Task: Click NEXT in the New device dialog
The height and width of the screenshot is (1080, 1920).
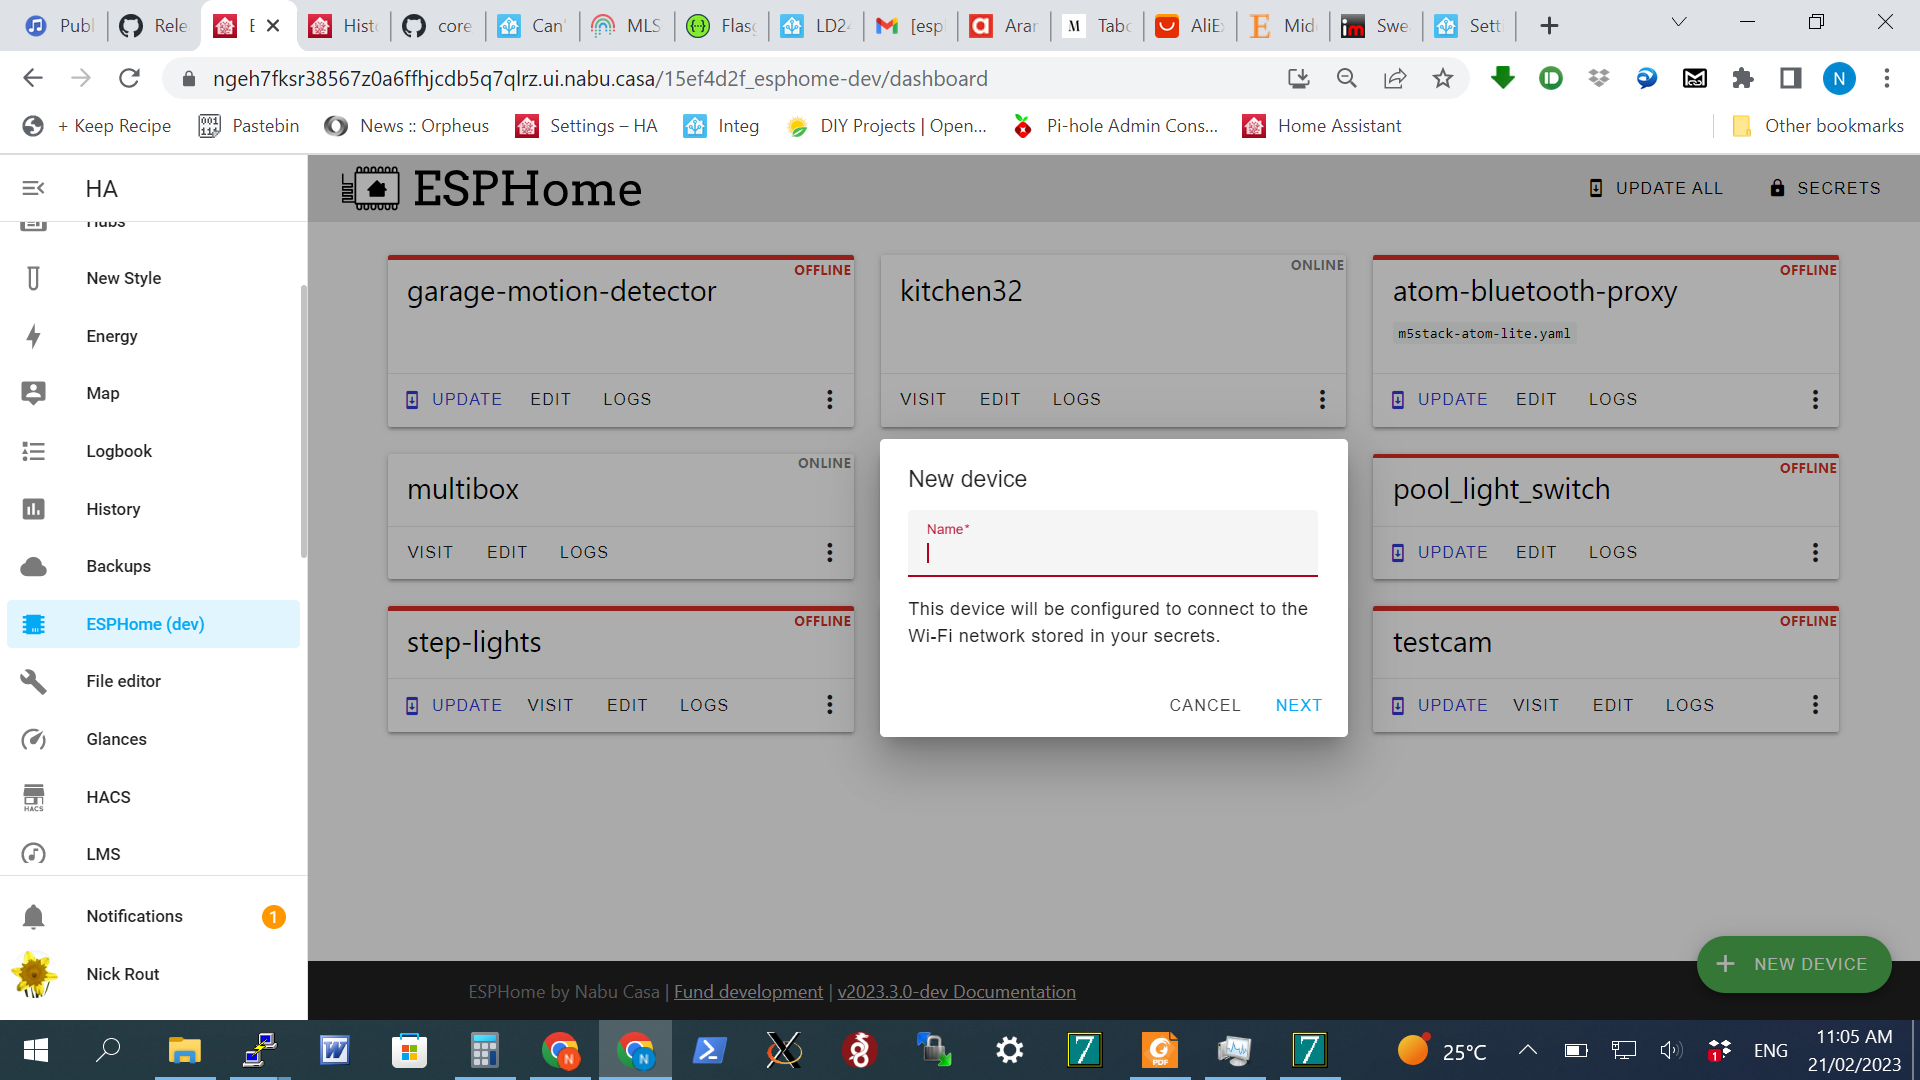Action: [x=1298, y=705]
